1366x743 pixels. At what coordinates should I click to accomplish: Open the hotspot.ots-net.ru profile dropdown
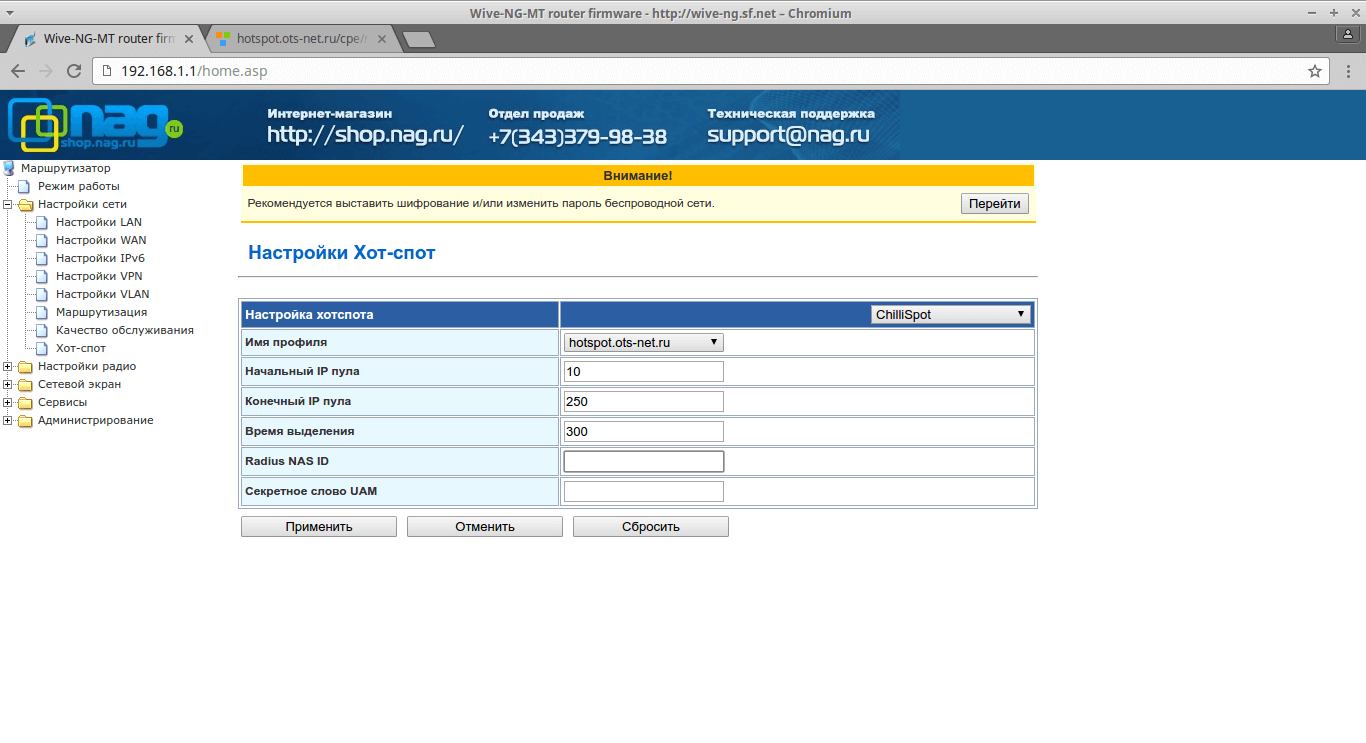tap(643, 342)
